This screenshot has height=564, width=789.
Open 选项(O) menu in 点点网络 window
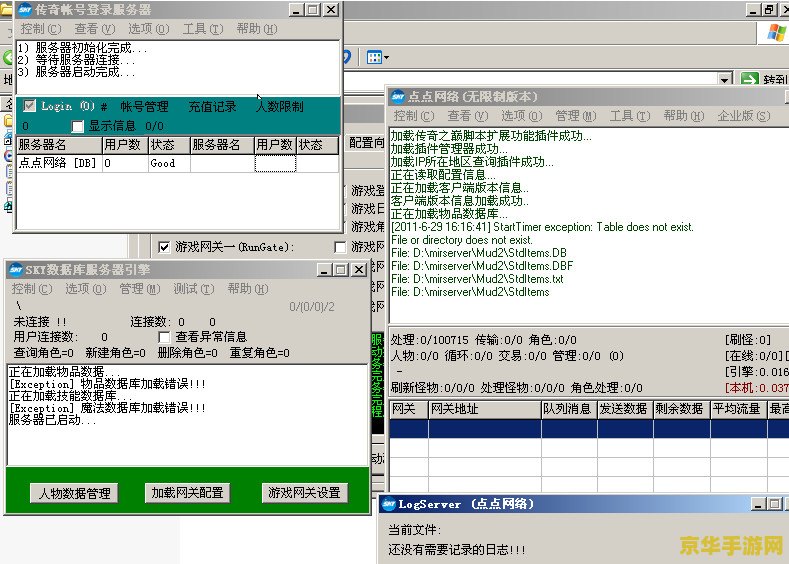point(521,116)
